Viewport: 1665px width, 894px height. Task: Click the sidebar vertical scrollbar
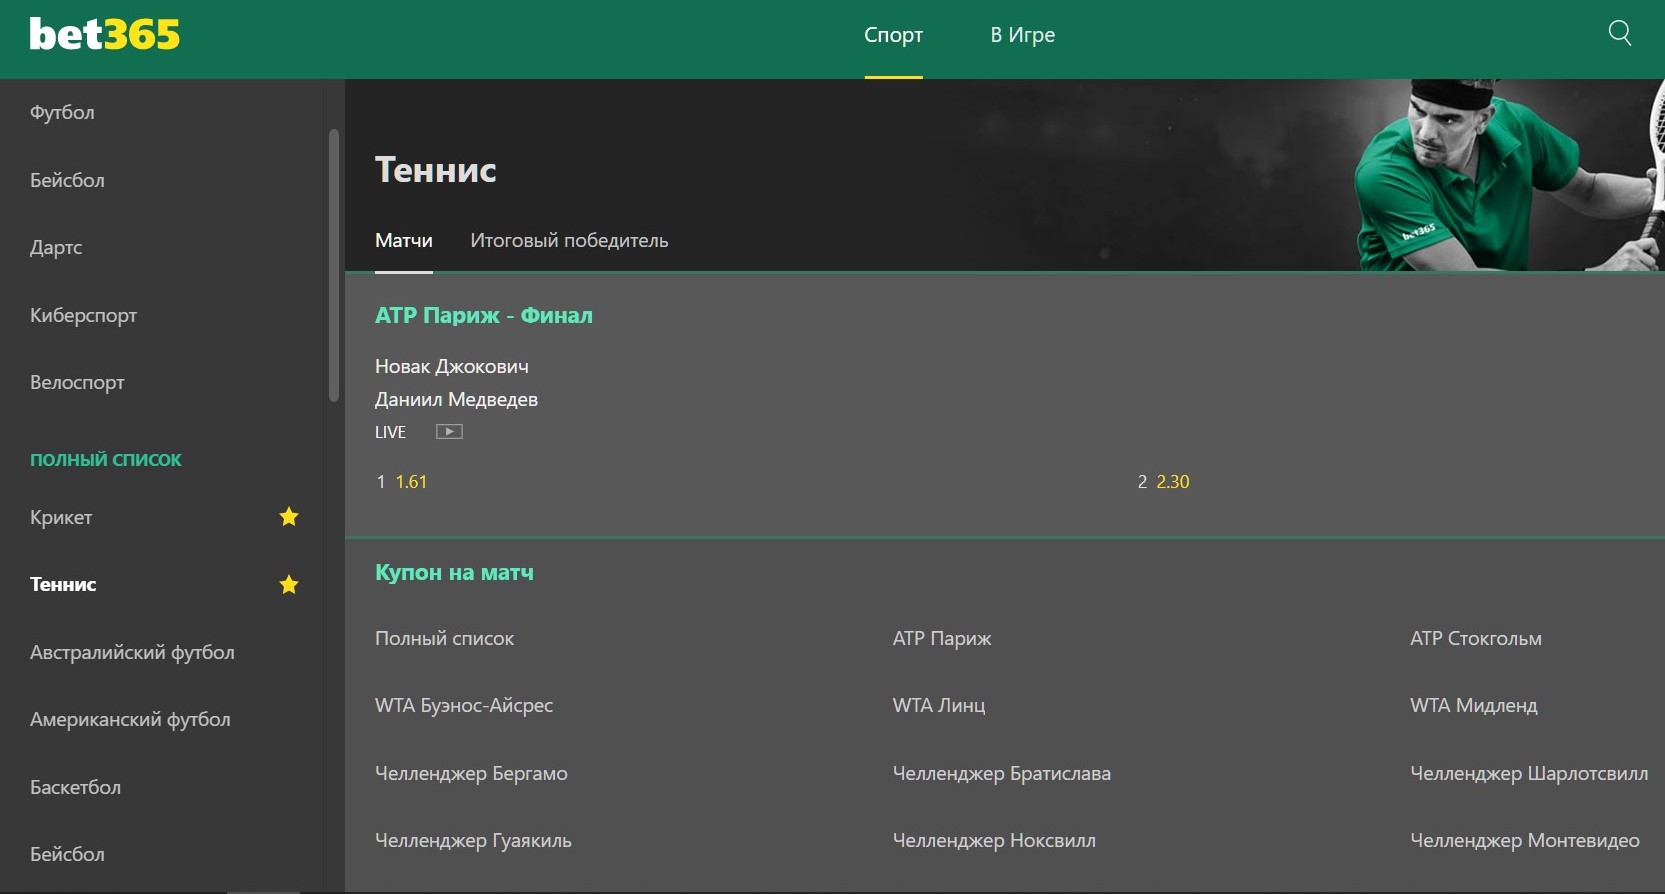click(334, 265)
